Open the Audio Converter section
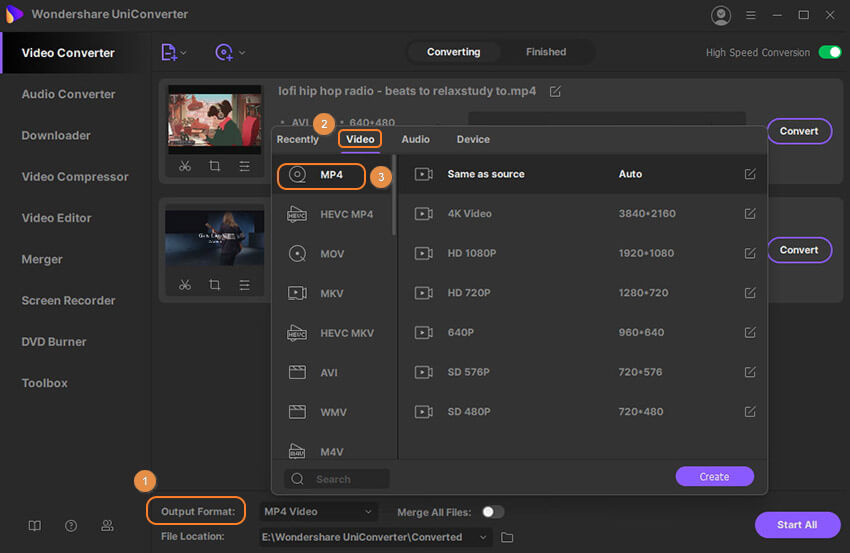 pyautogui.click(x=68, y=94)
